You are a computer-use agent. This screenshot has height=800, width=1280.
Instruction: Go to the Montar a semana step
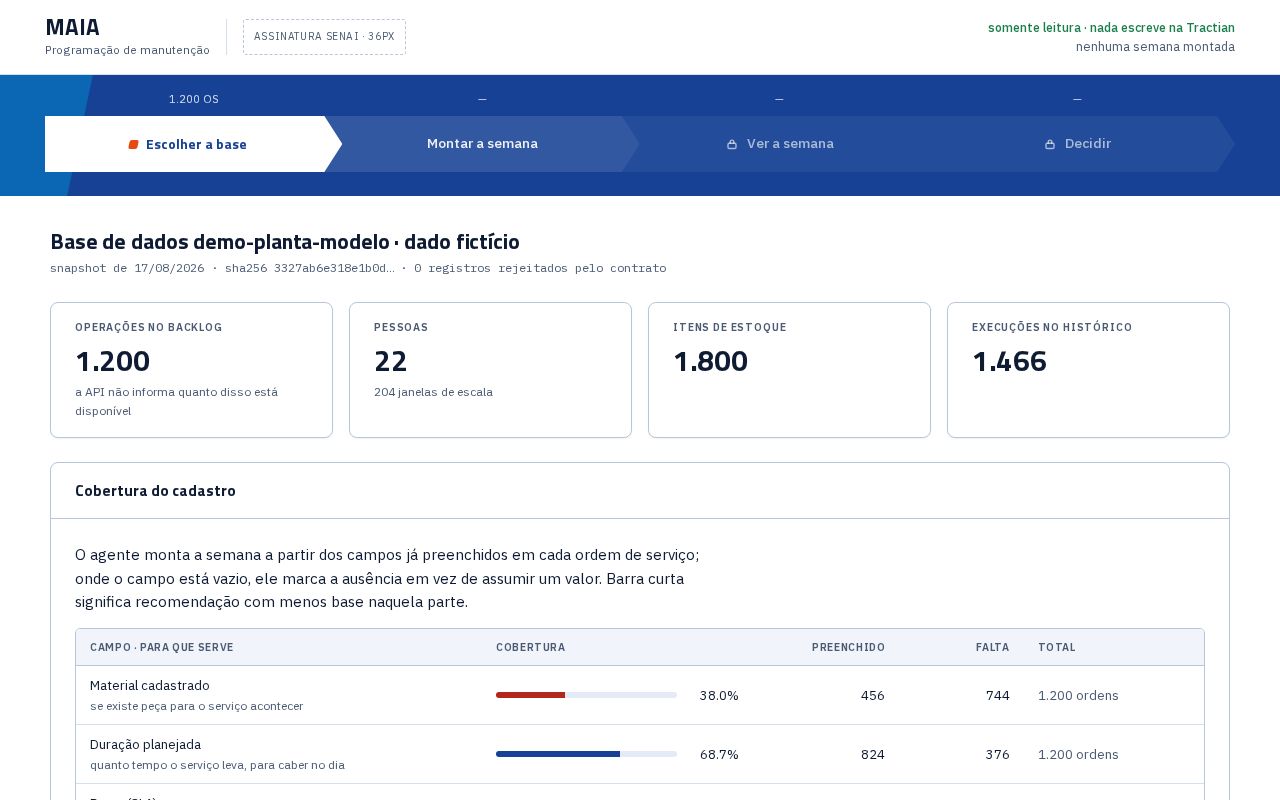pos(482,144)
